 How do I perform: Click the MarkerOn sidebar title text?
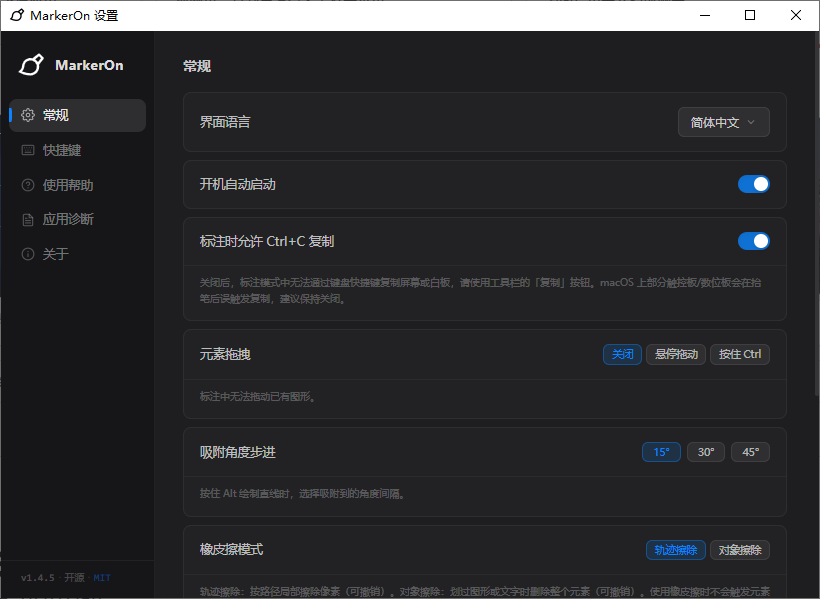89,65
